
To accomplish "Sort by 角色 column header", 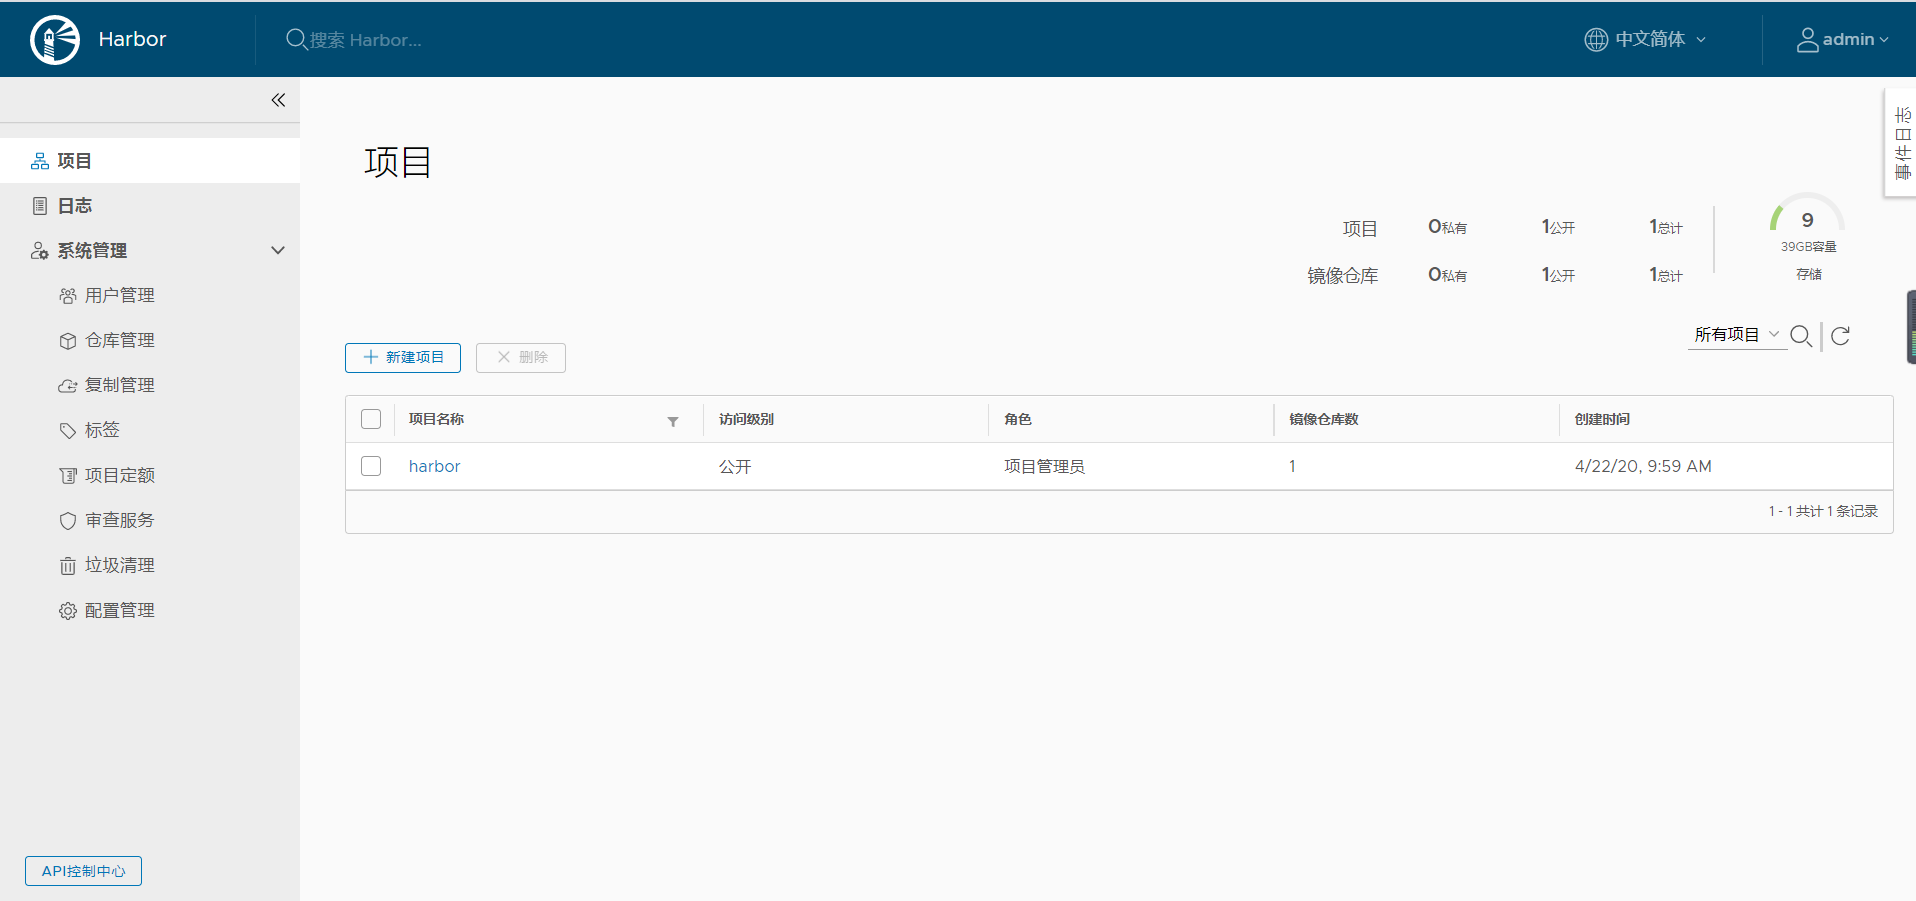I will (x=1018, y=420).
